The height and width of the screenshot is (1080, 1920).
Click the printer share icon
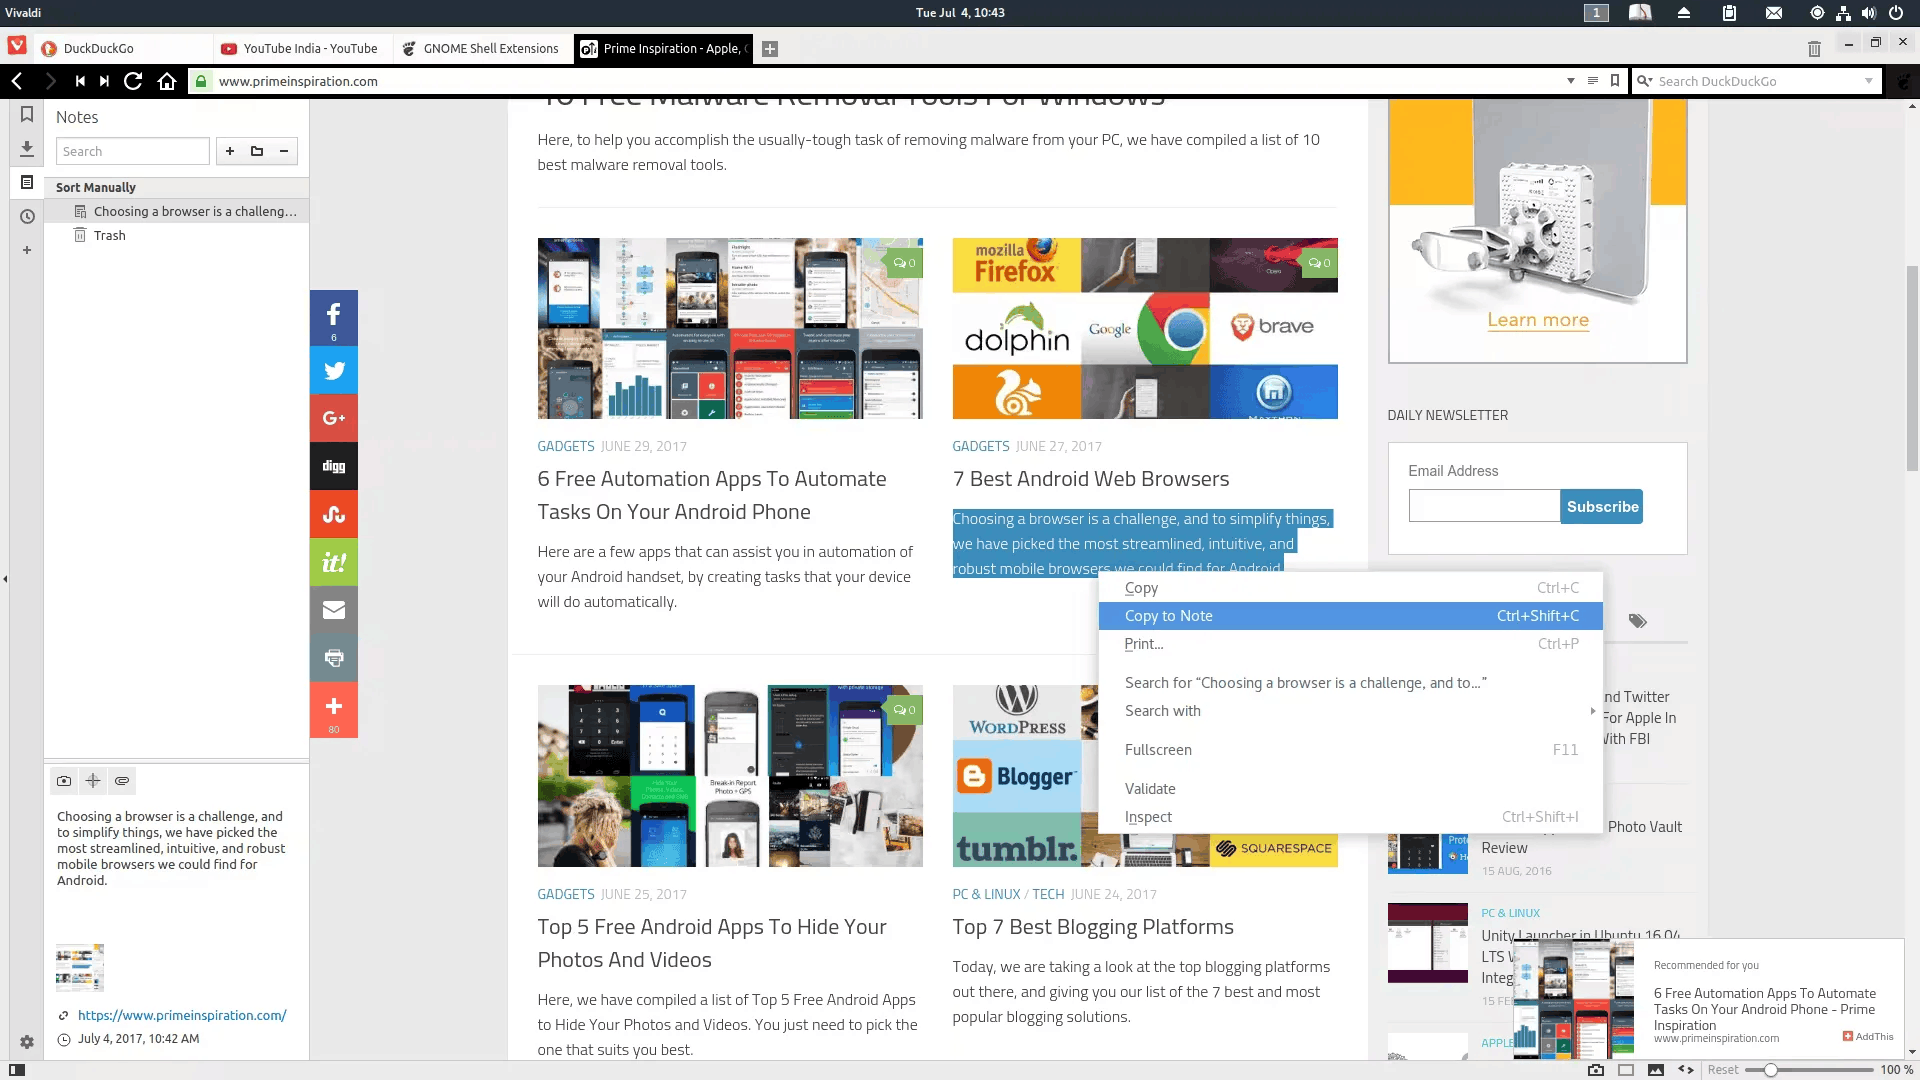[334, 658]
